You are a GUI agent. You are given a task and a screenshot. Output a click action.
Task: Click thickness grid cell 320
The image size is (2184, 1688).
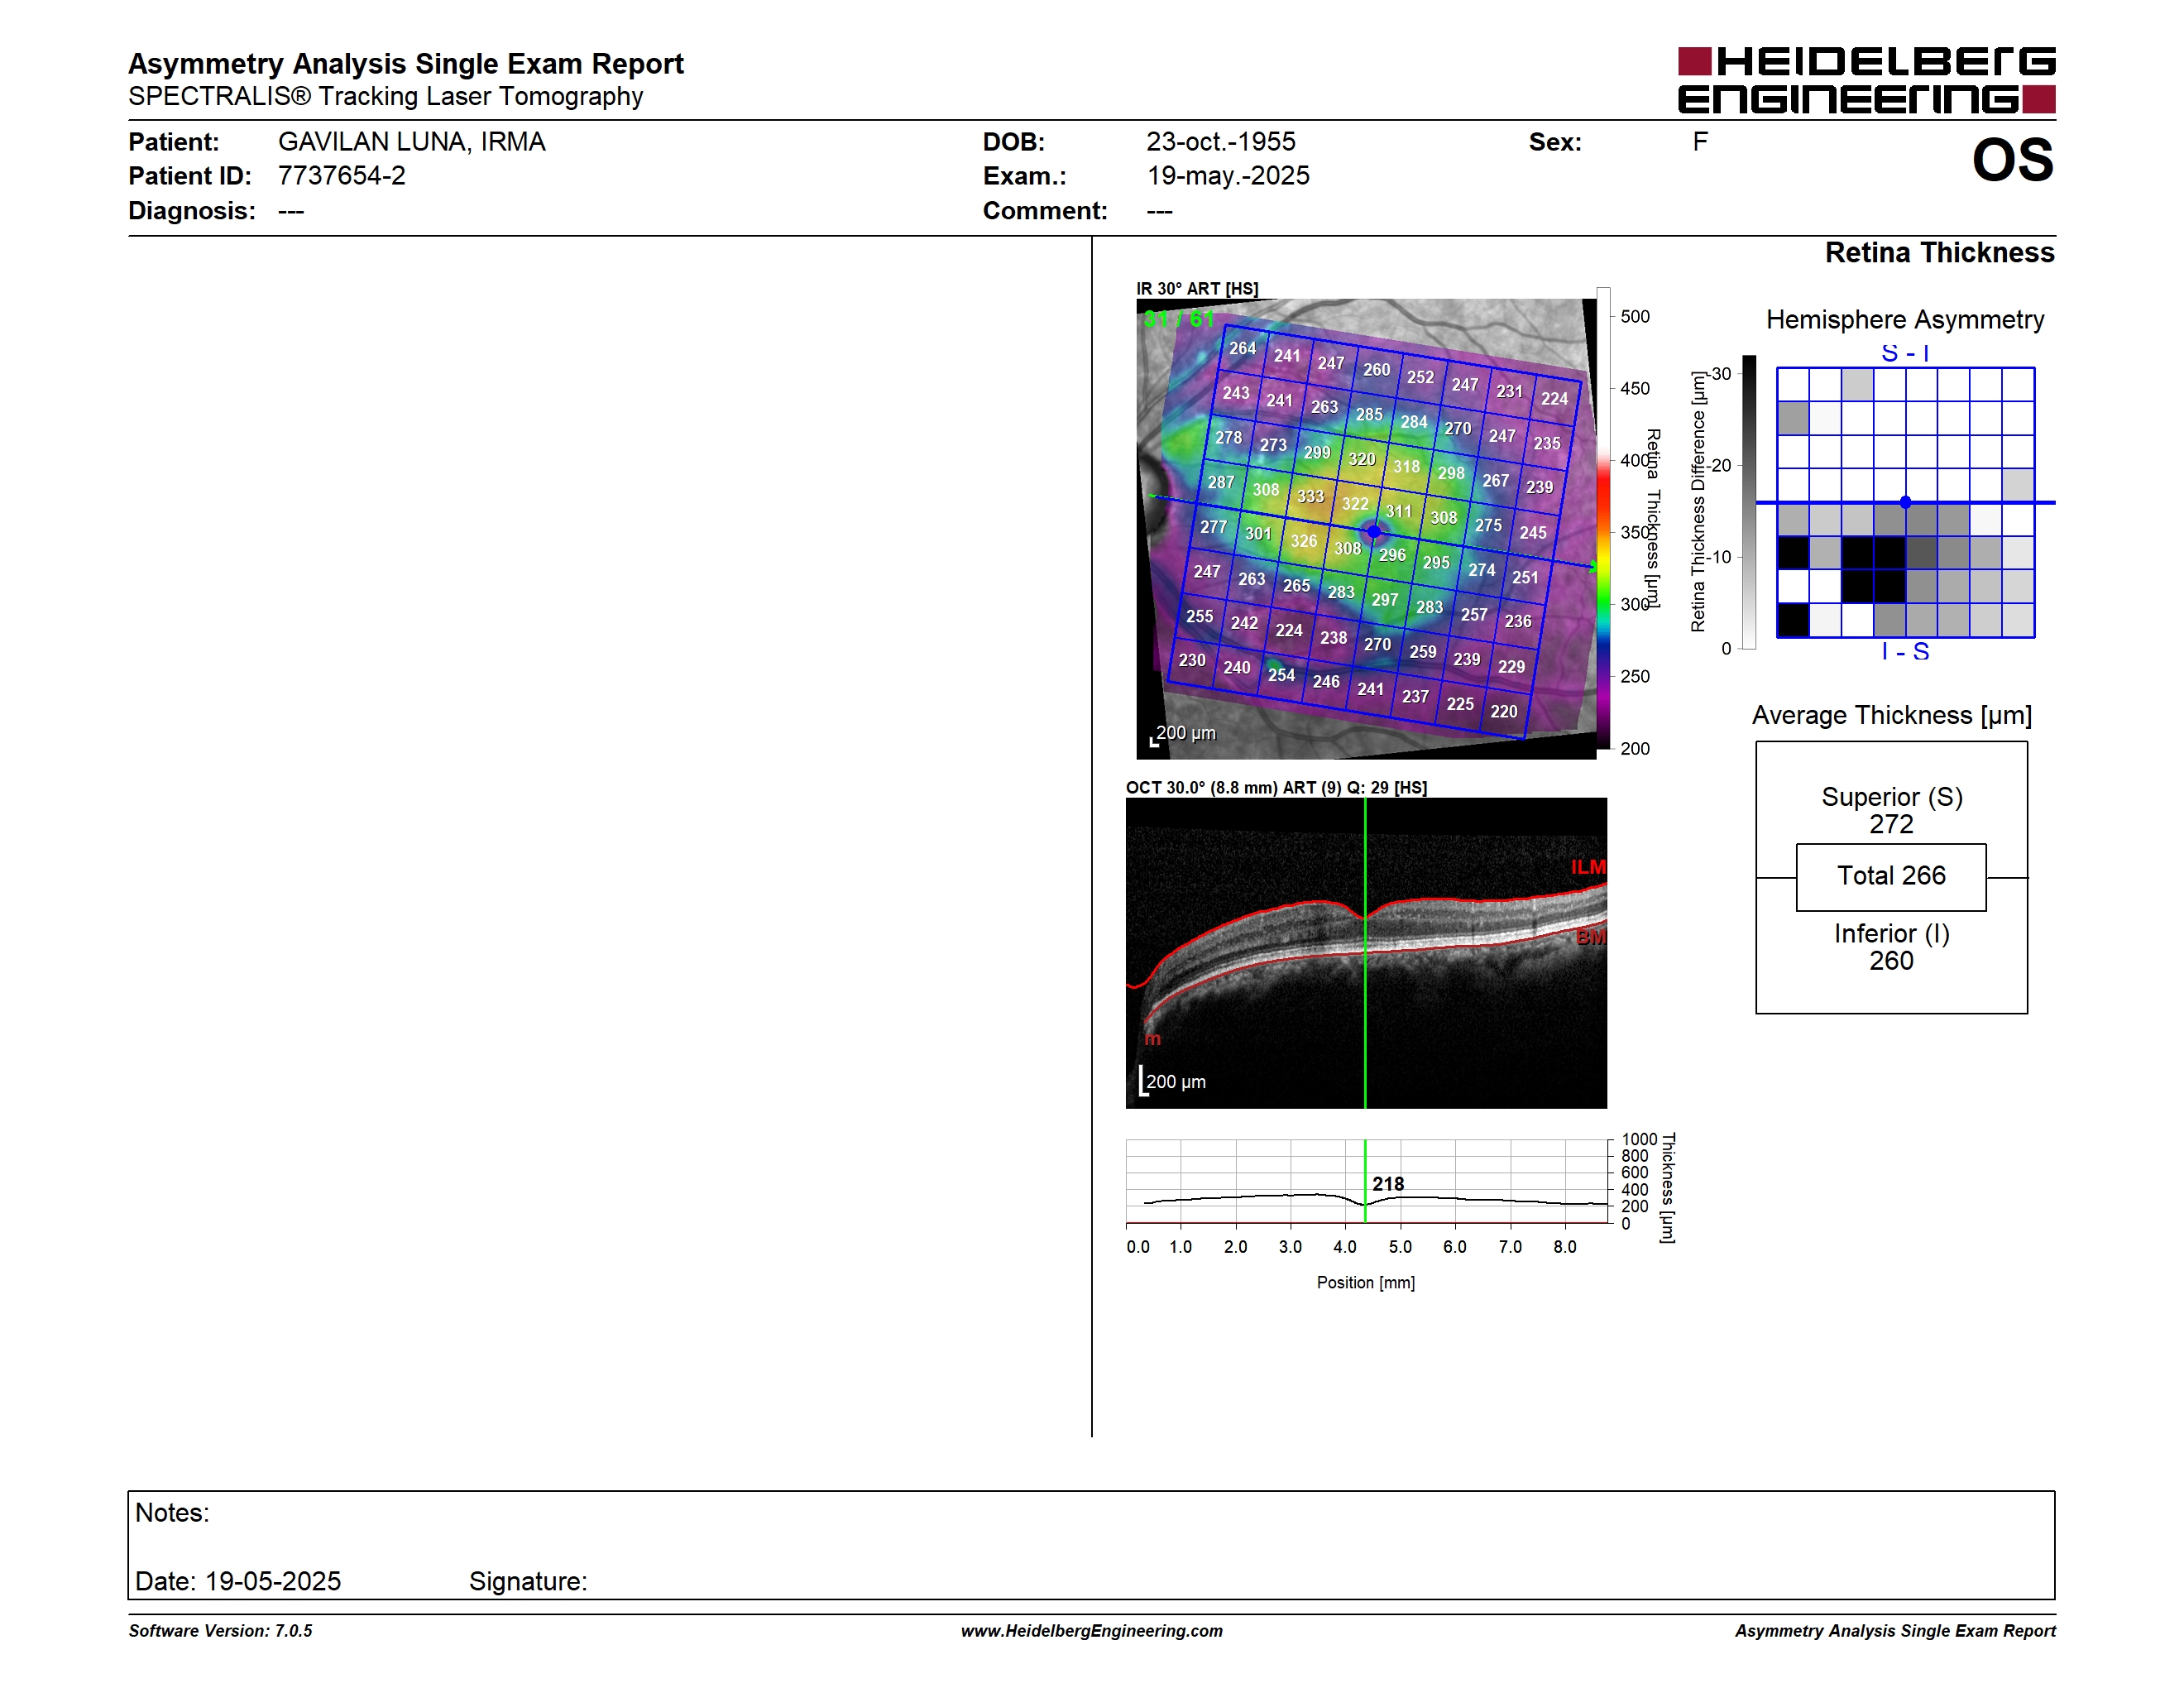pyautogui.click(x=1362, y=459)
